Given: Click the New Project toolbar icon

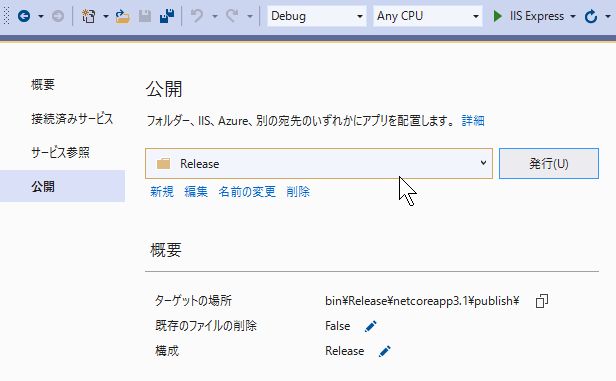Looking at the screenshot, I should [x=88, y=16].
